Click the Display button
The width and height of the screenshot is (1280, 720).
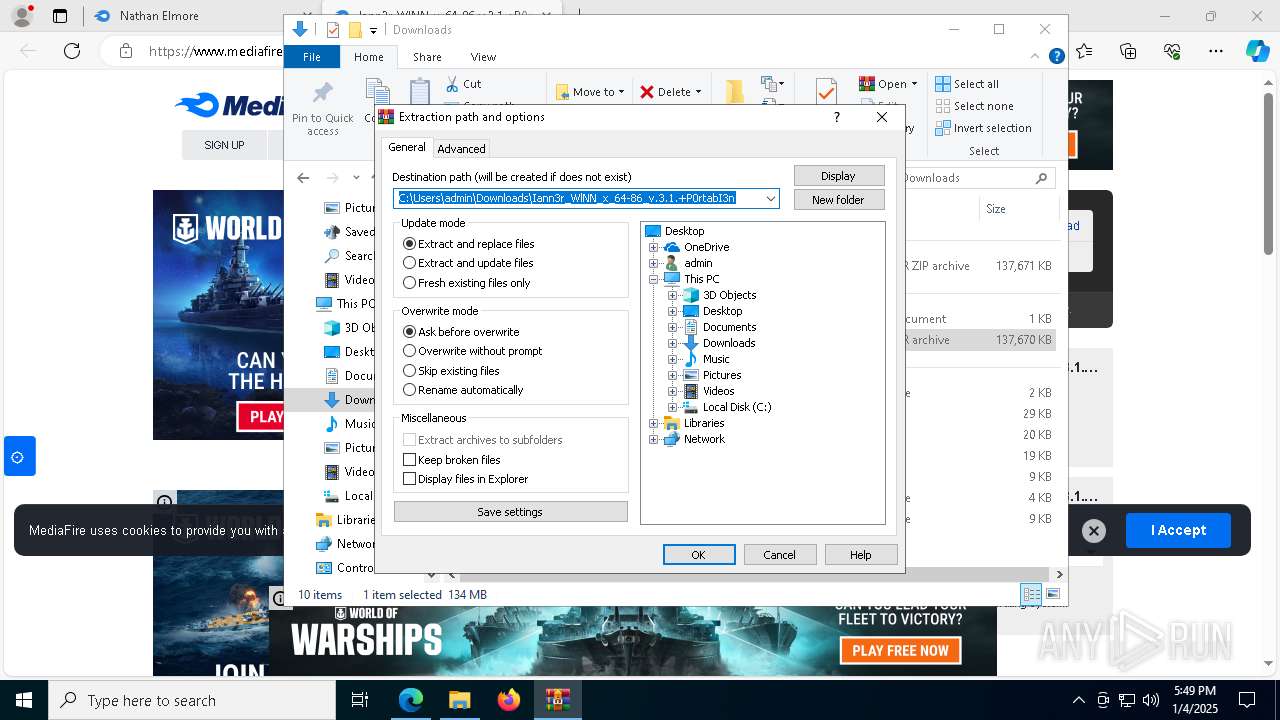click(838, 176)
